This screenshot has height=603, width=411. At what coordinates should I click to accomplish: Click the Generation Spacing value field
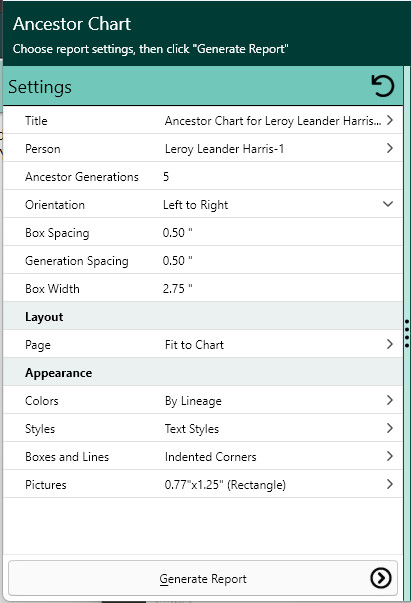coord(178,261)
